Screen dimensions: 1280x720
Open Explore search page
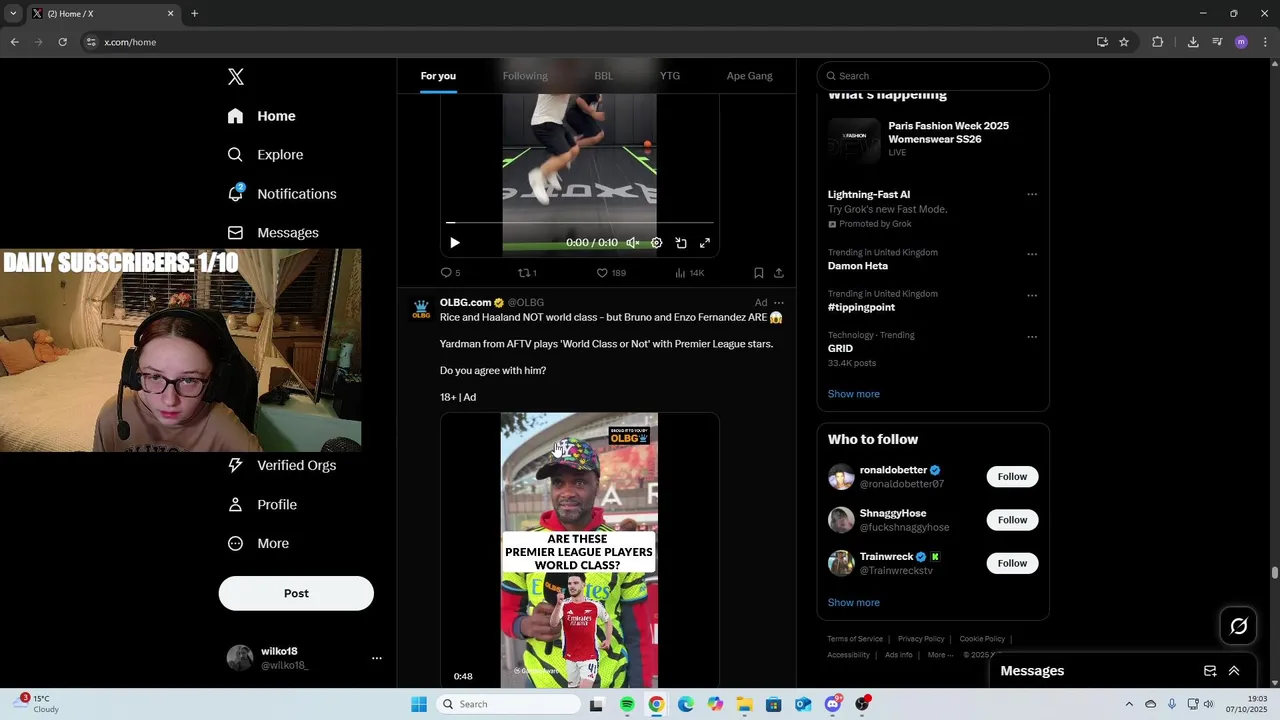click(266, 155)
